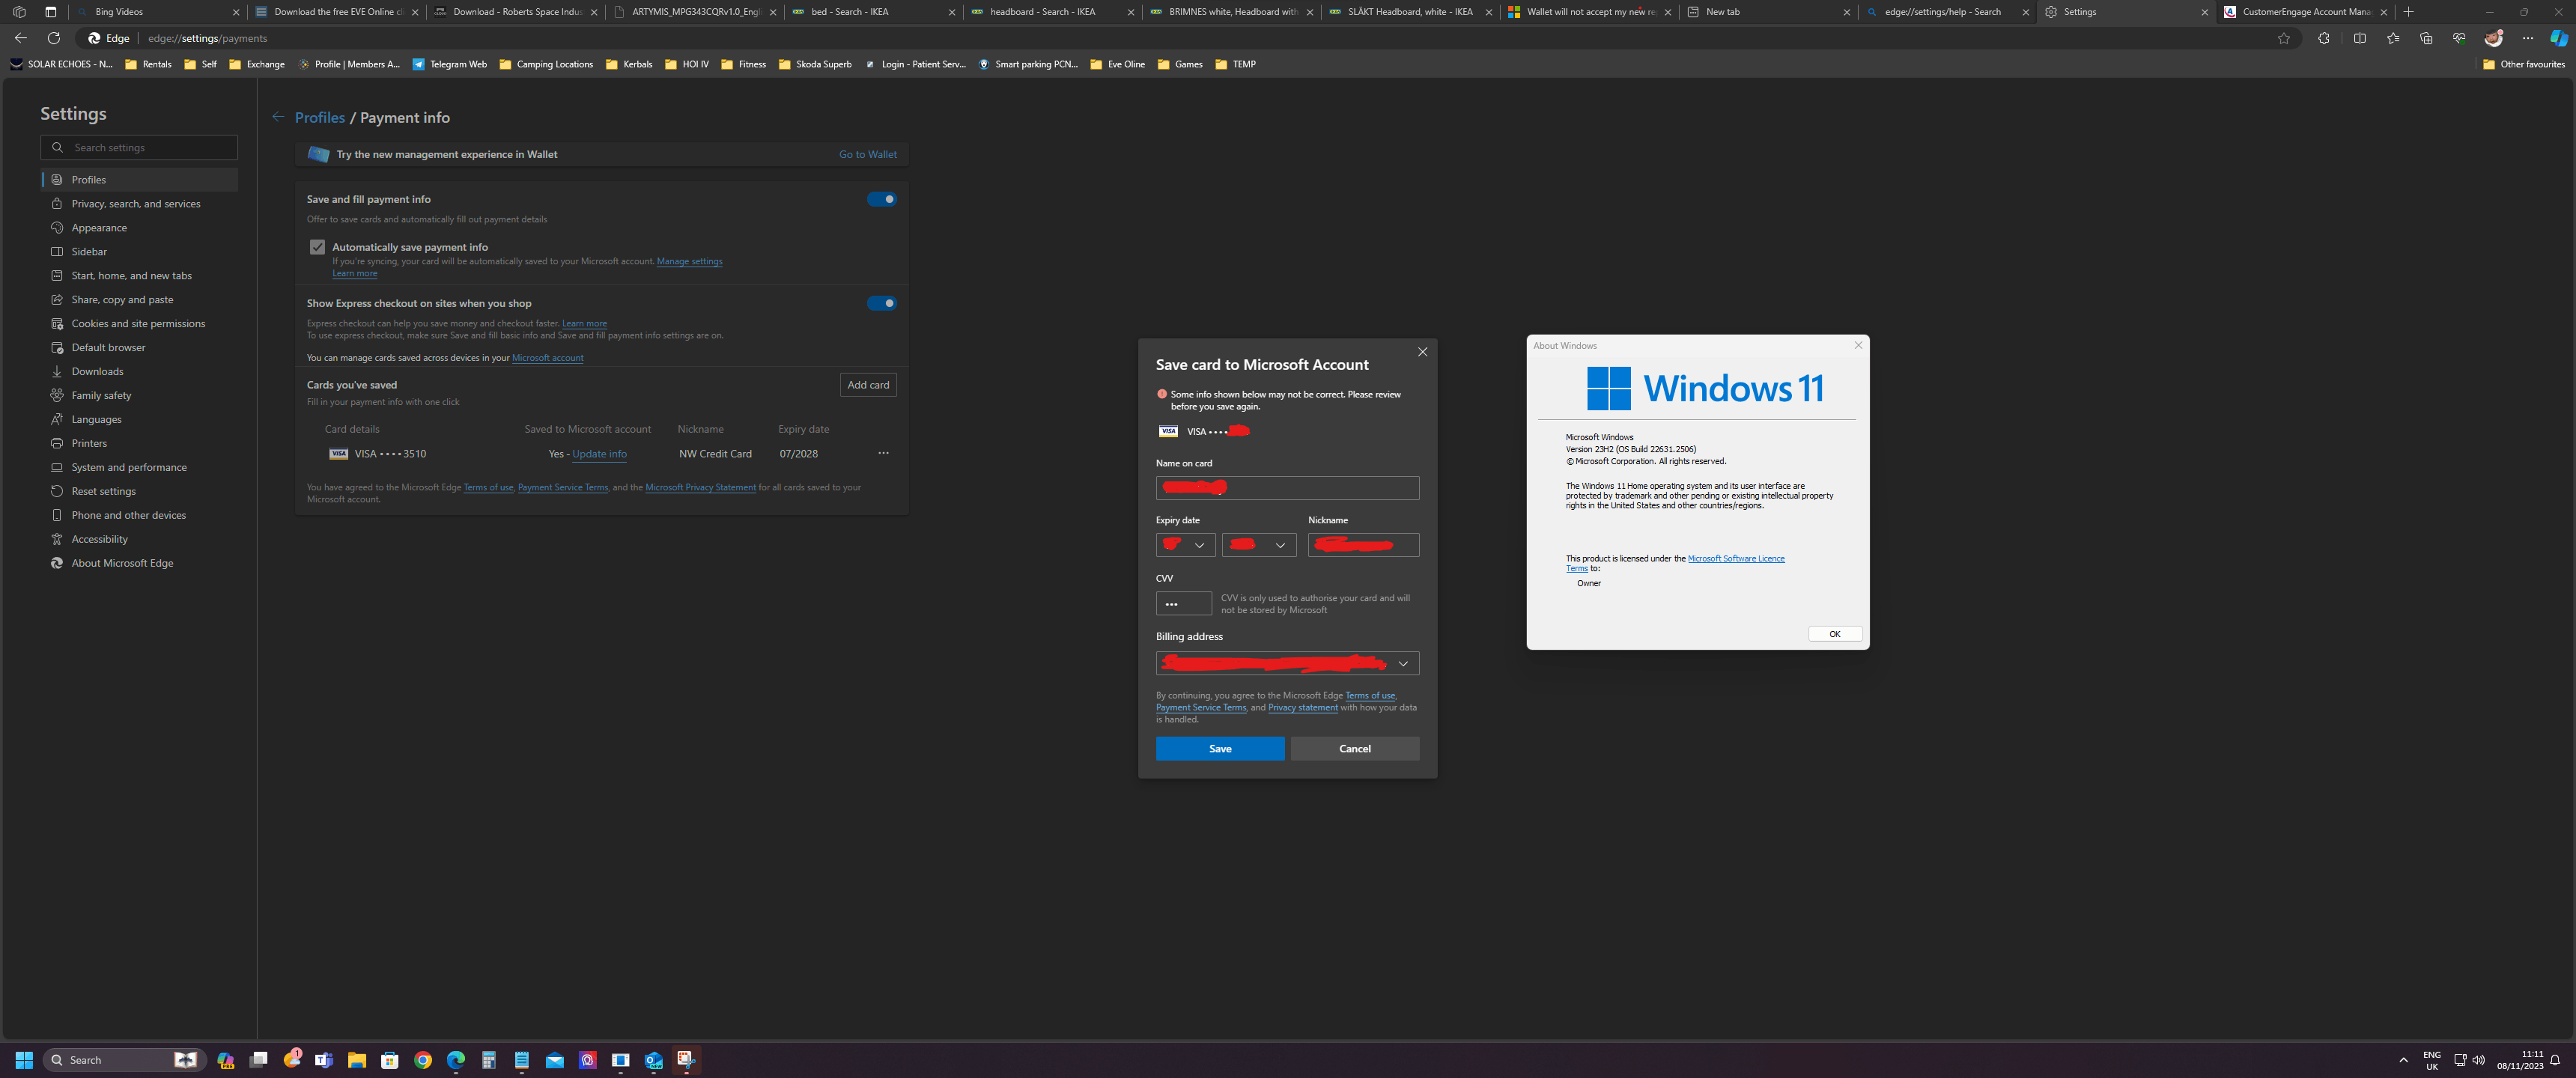Open the expiry year dropdown

[x=1259, y=545]
